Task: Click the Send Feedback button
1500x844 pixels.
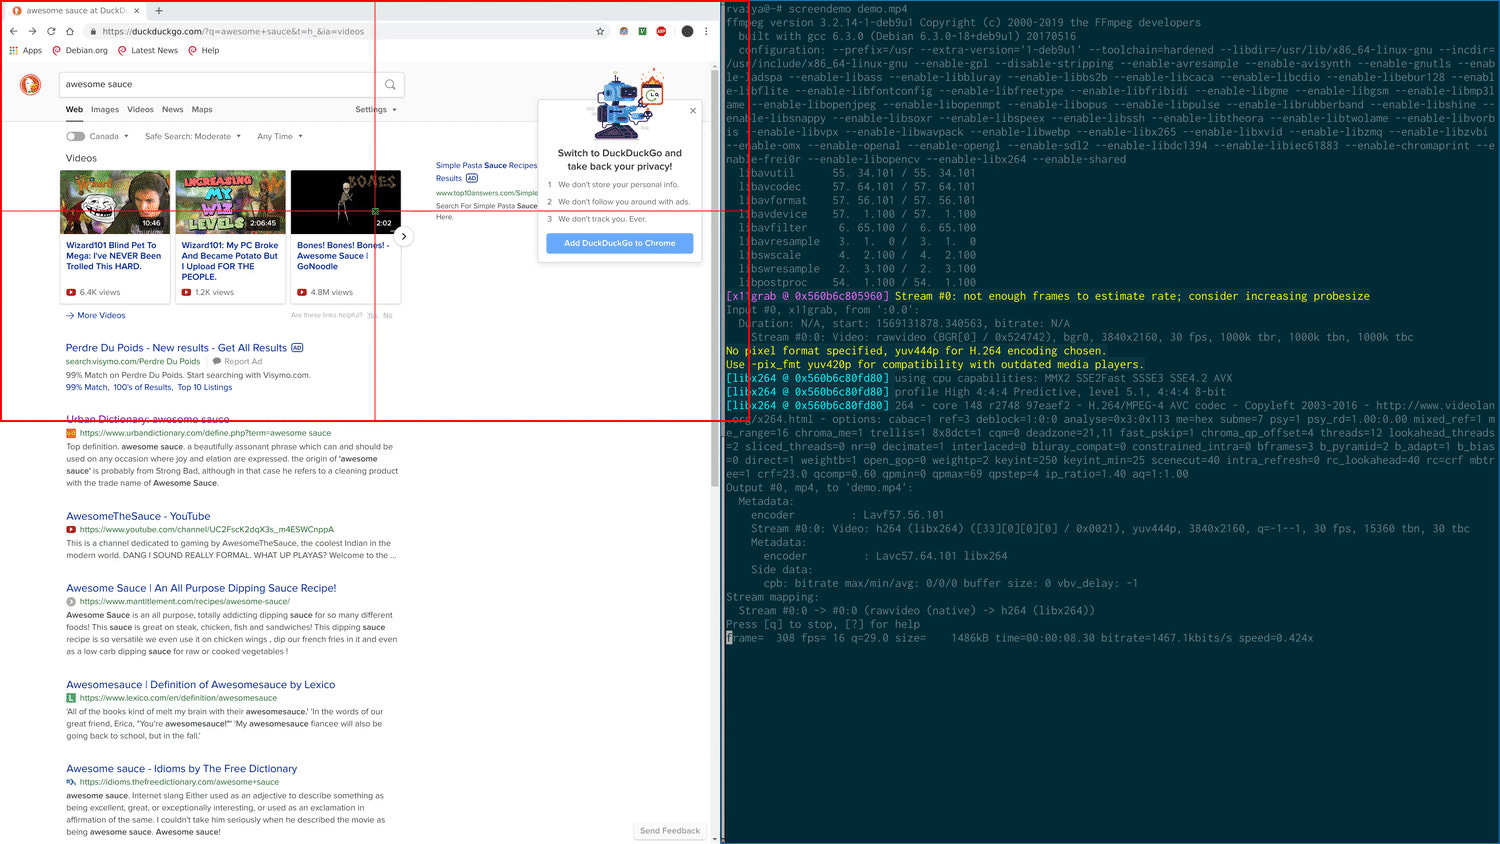Action: pos(670,831)
